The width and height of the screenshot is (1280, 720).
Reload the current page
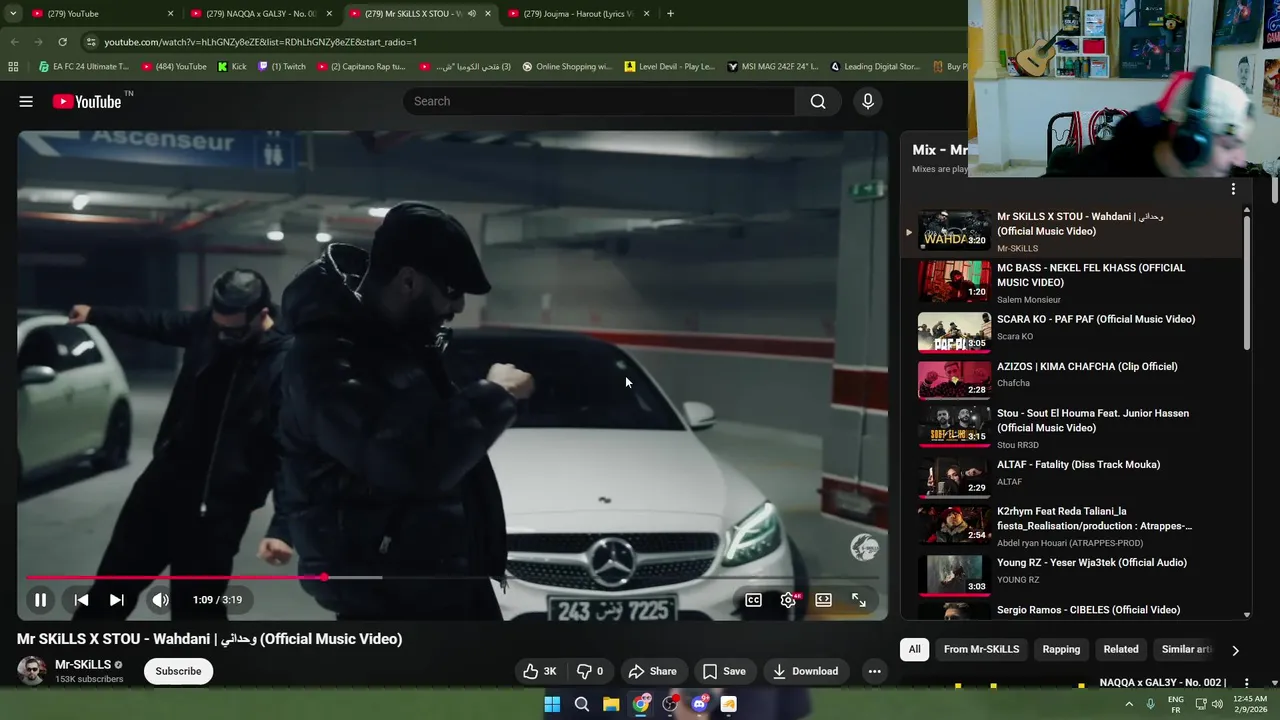(62, 42)
